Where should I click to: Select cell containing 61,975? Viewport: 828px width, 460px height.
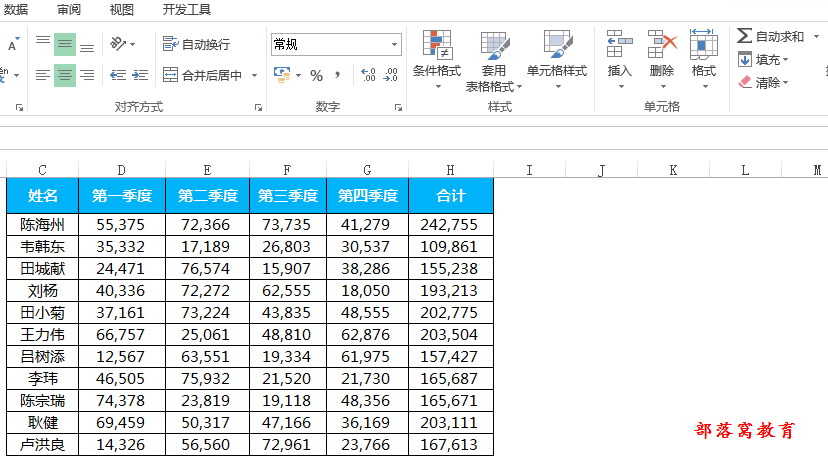368,356
